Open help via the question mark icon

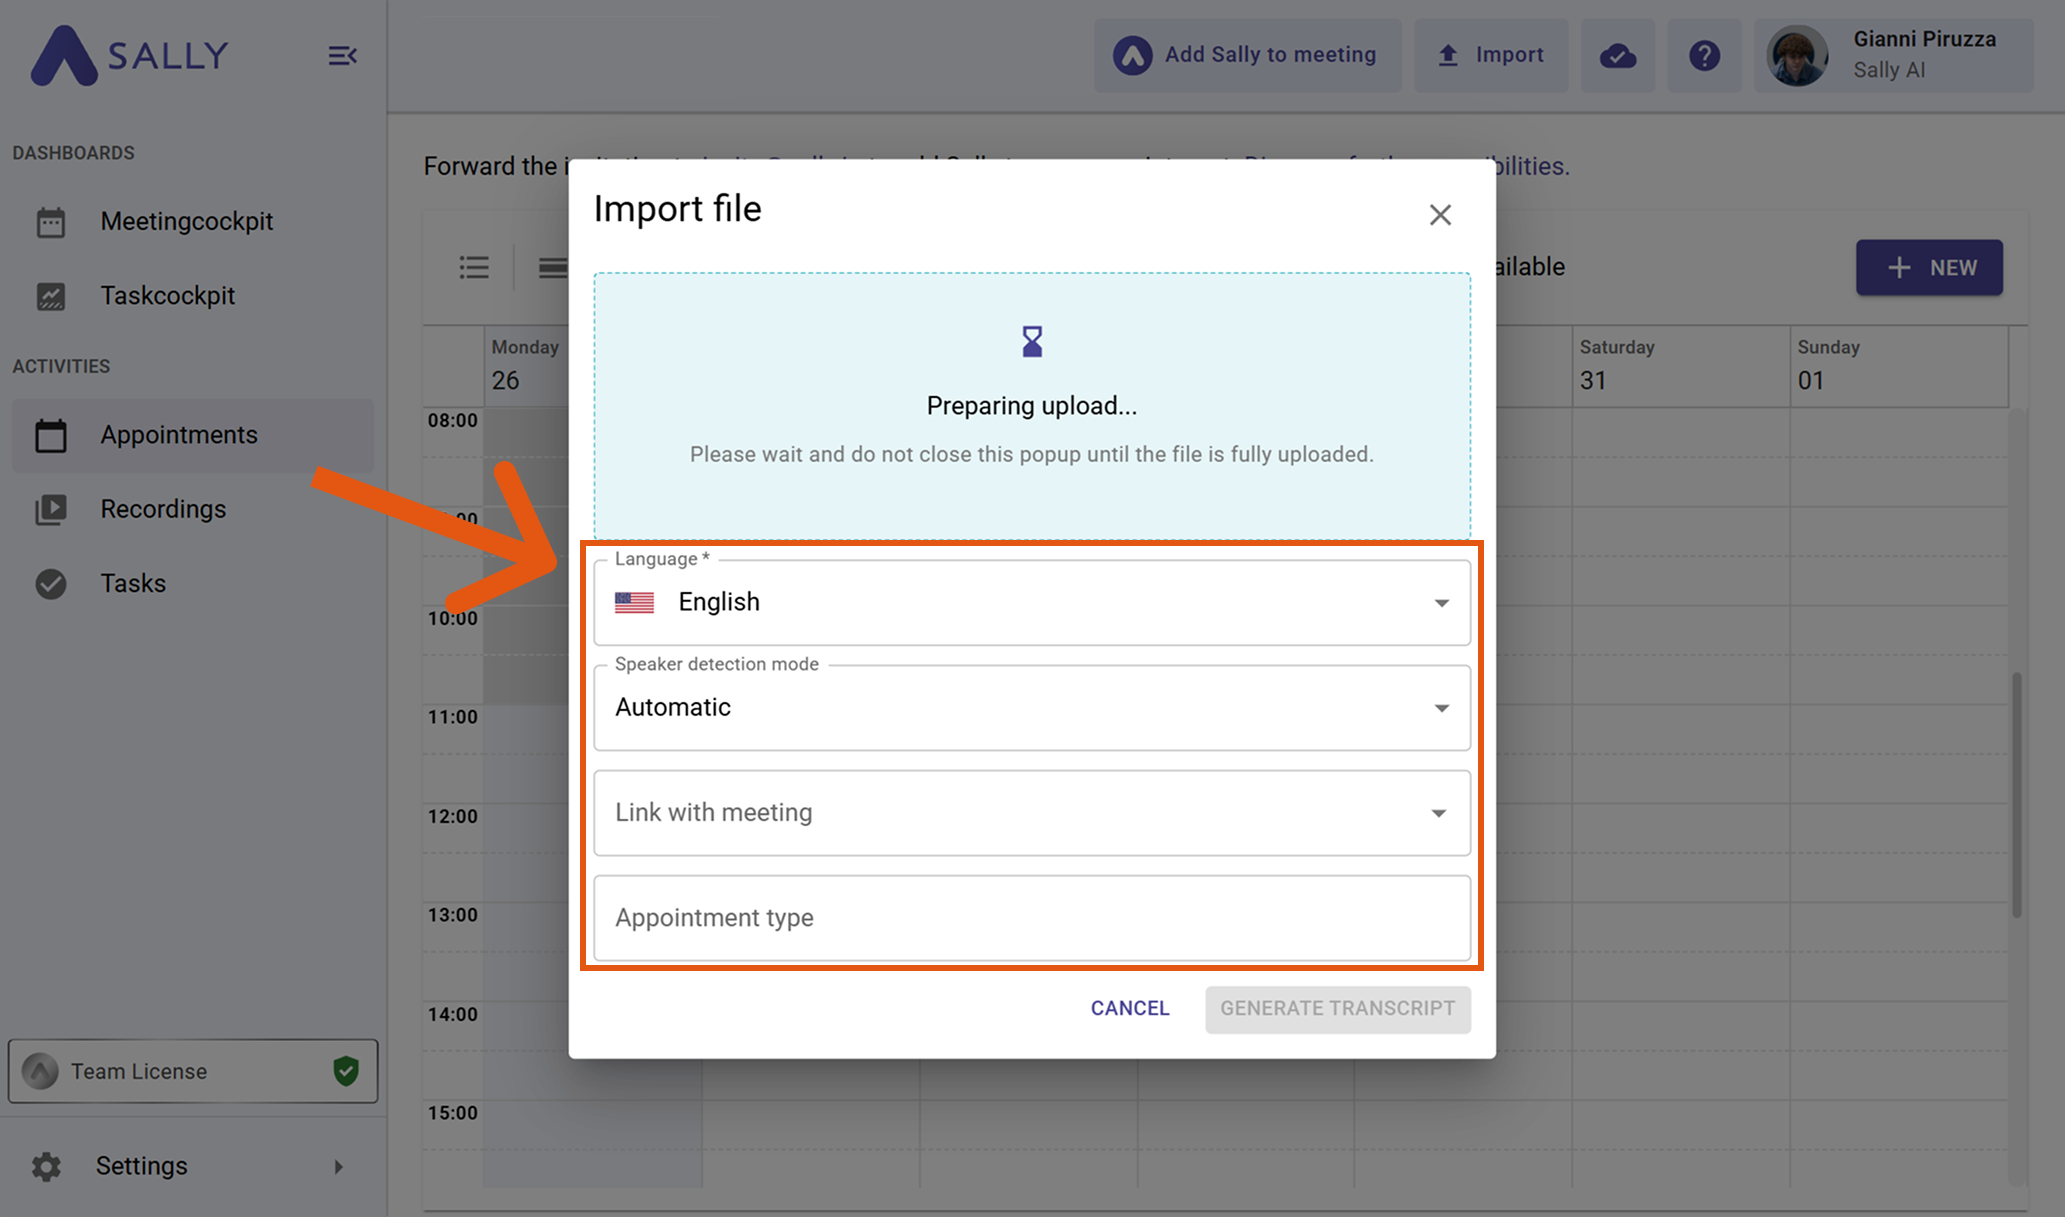1704,56
